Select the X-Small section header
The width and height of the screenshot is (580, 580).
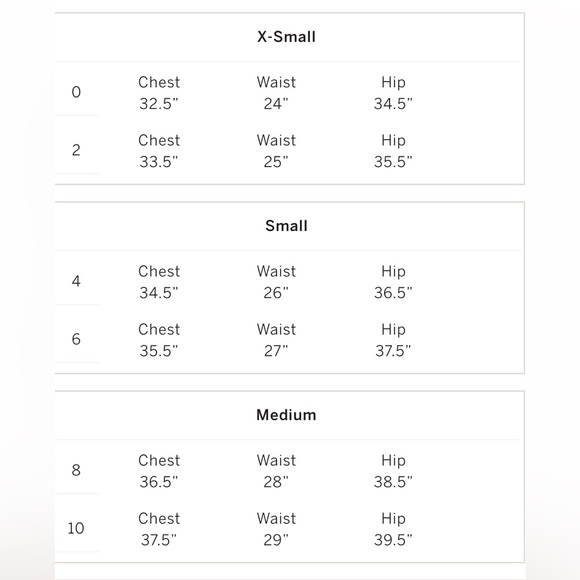coord(286,37)
